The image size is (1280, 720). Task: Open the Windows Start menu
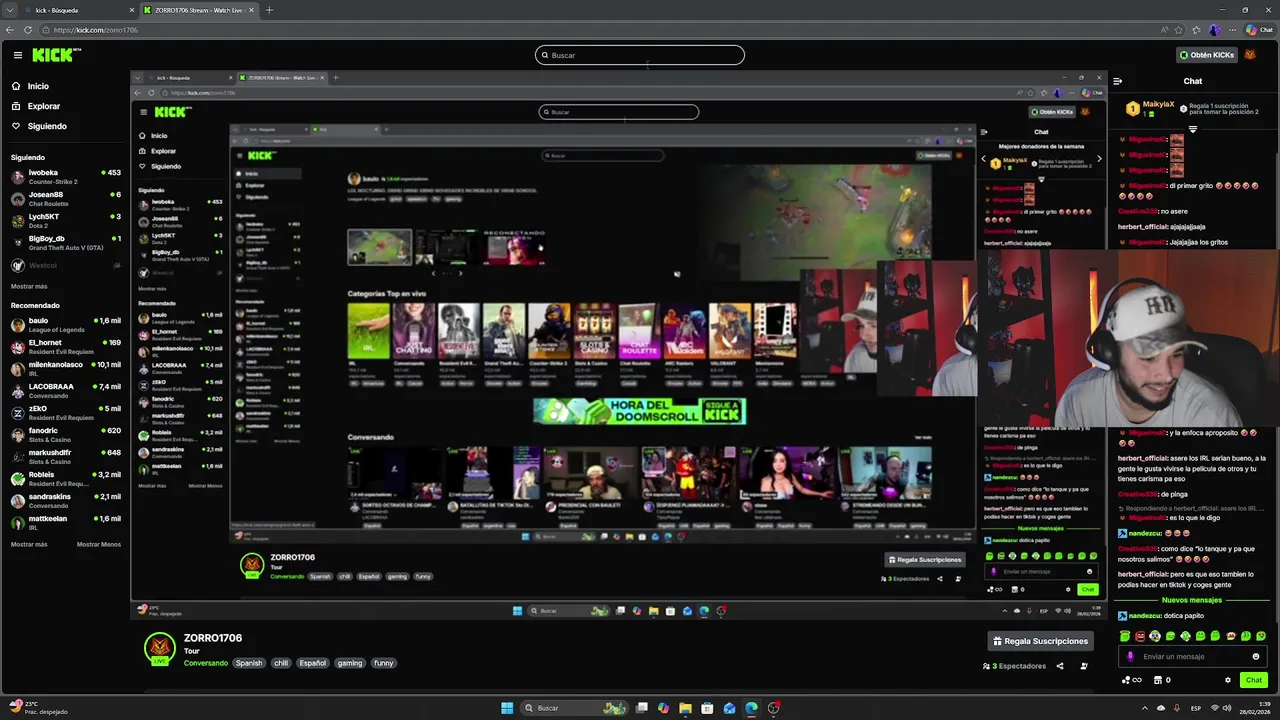pyautogui.click(x=507, y=708)
